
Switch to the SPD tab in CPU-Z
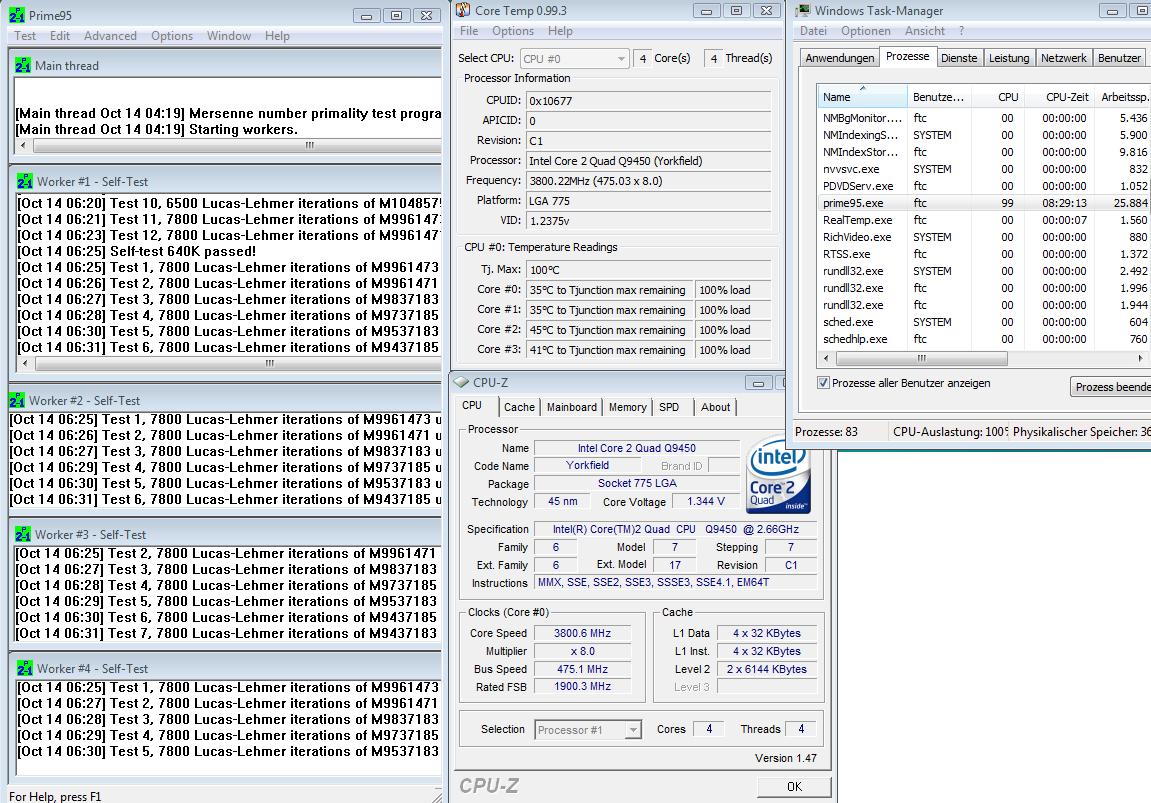tap(669, 407)
